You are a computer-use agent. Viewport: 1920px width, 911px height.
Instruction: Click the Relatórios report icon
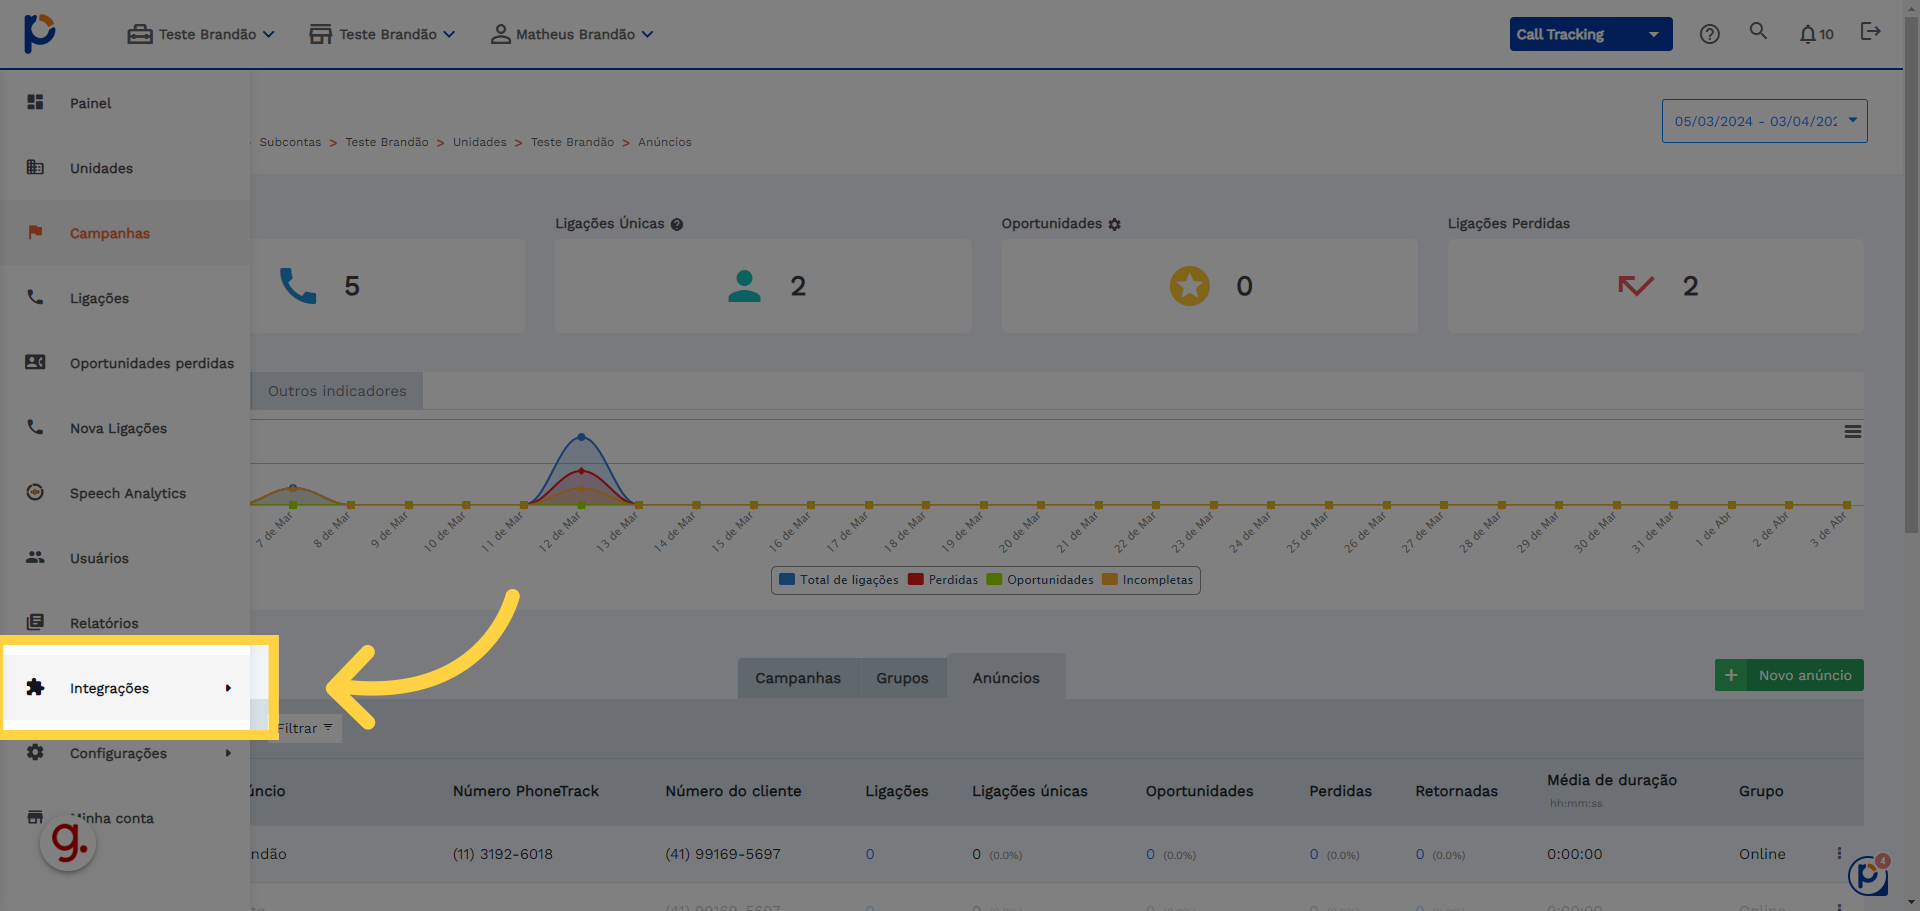35,622
